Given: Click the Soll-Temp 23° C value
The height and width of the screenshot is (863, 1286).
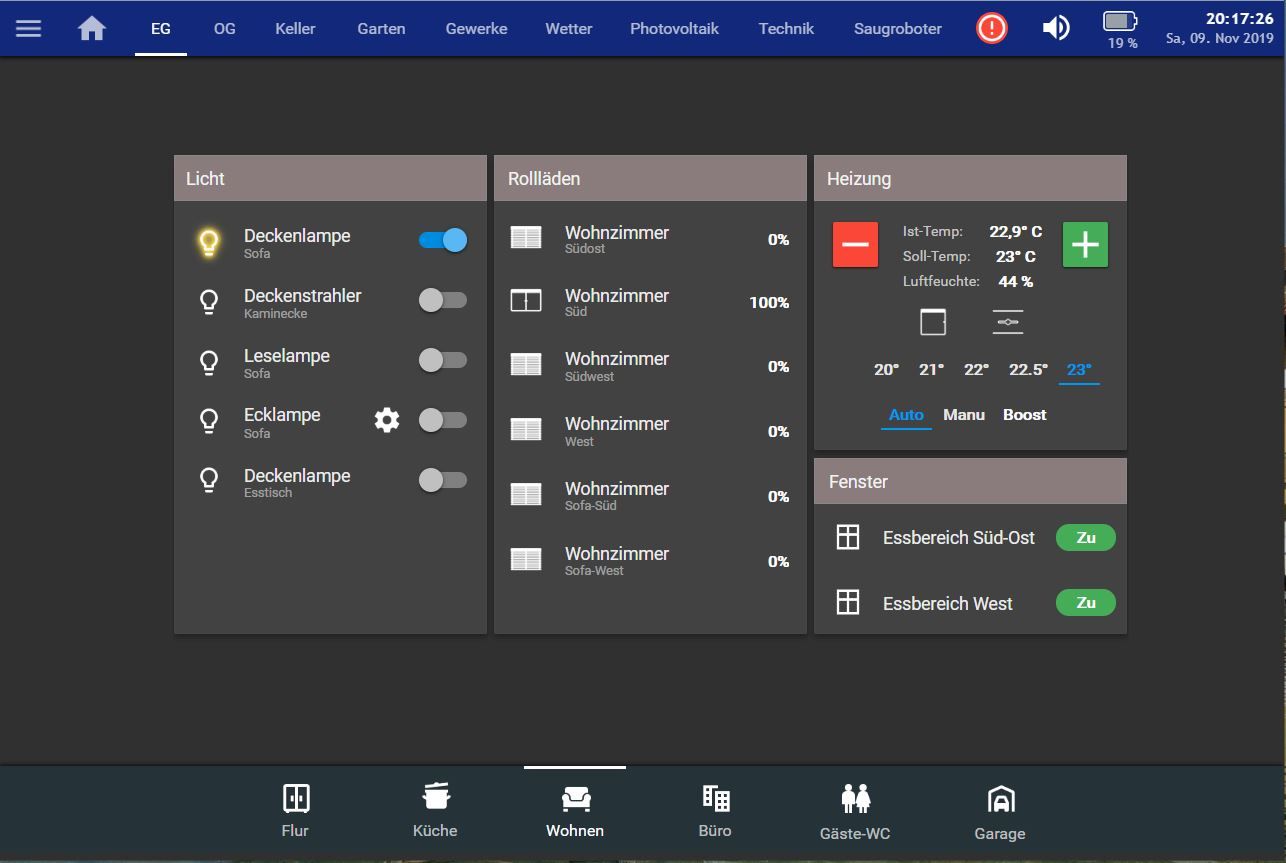Looking at the screenshot, I should coord(1016,256).
